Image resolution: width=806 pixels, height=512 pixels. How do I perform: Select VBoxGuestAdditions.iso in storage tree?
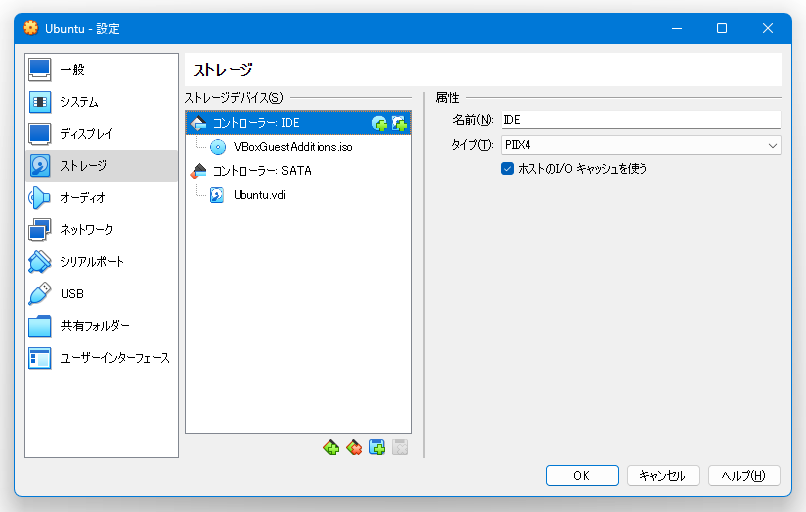pos(298,147)
